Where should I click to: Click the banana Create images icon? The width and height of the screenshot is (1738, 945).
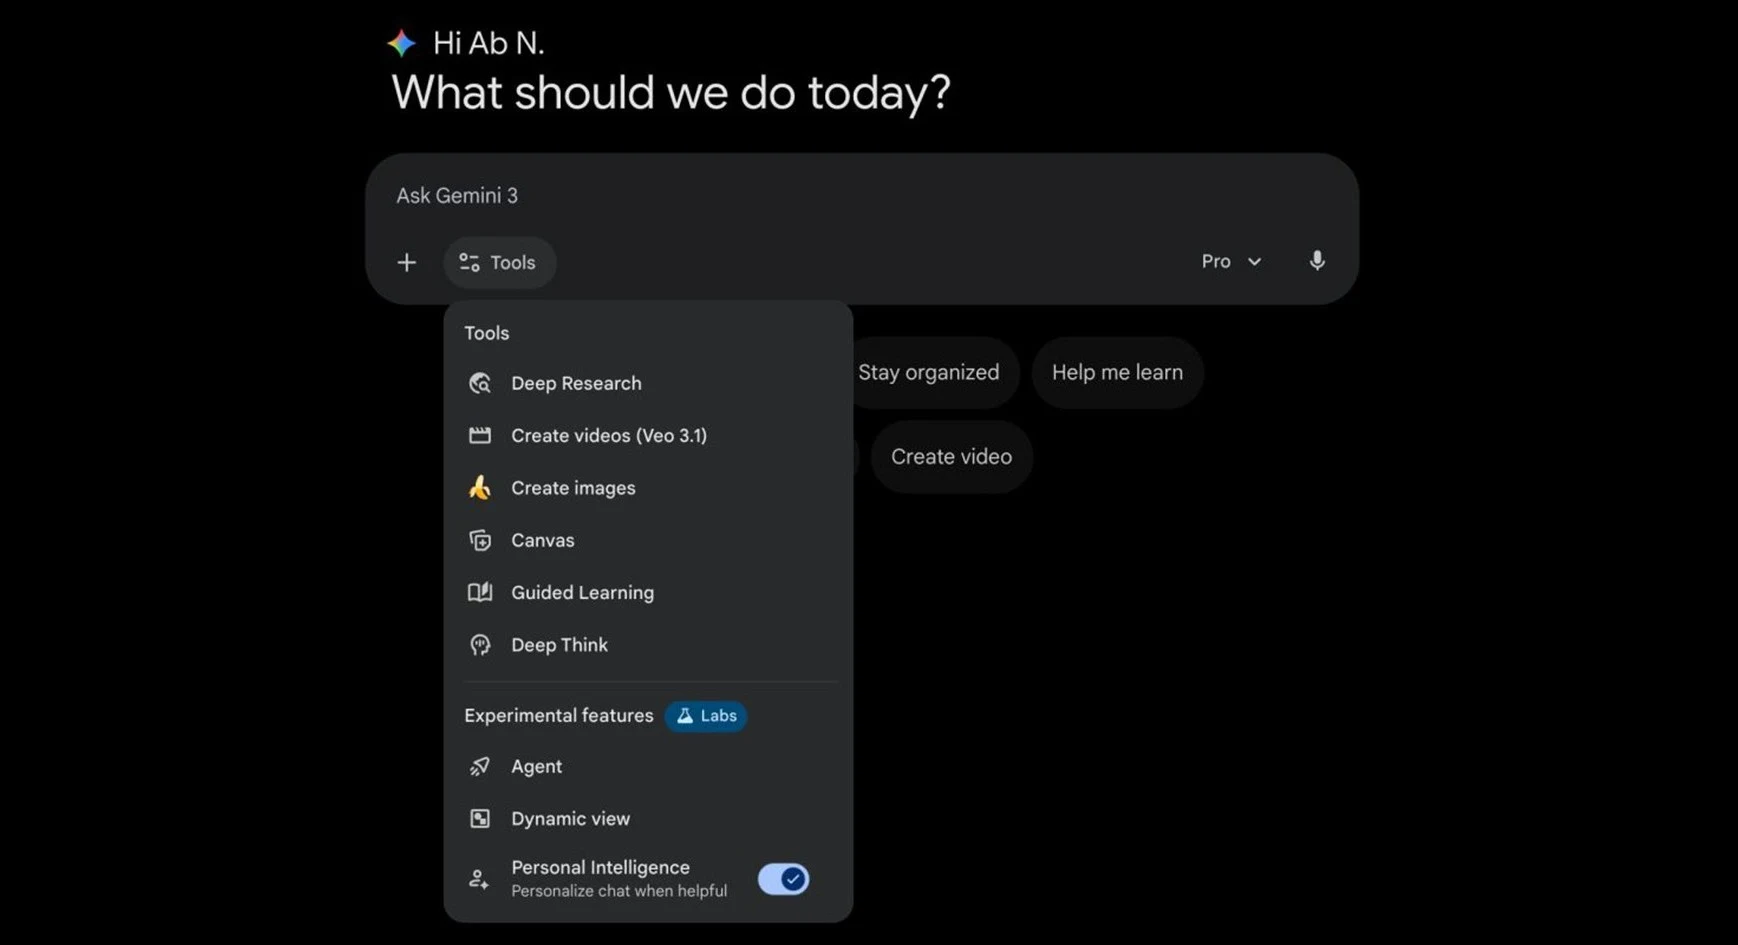(x=480, y=488)
